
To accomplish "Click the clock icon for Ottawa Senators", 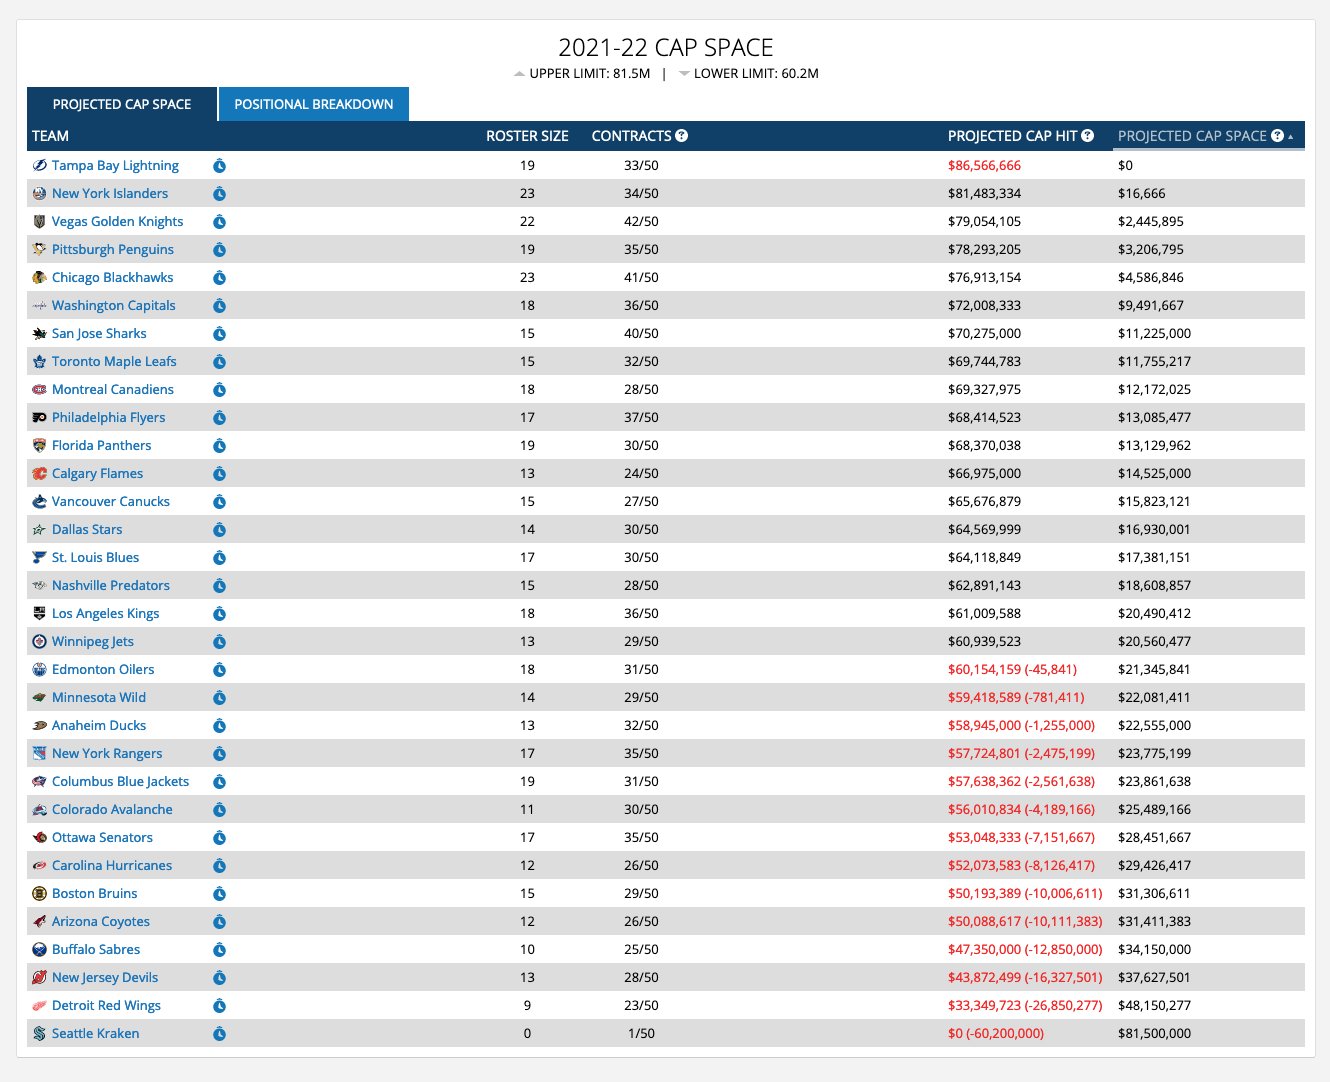I will (x=219, y=838).
